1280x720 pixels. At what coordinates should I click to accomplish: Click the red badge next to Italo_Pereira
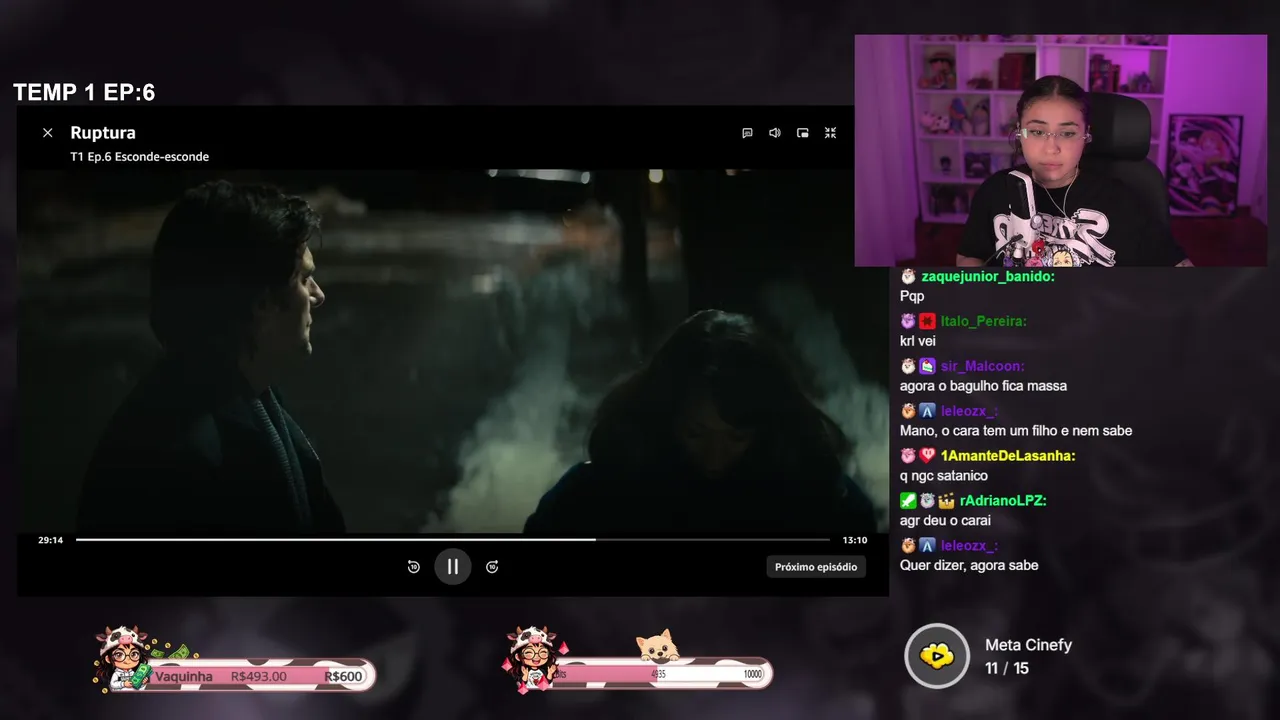click(928, 321)
